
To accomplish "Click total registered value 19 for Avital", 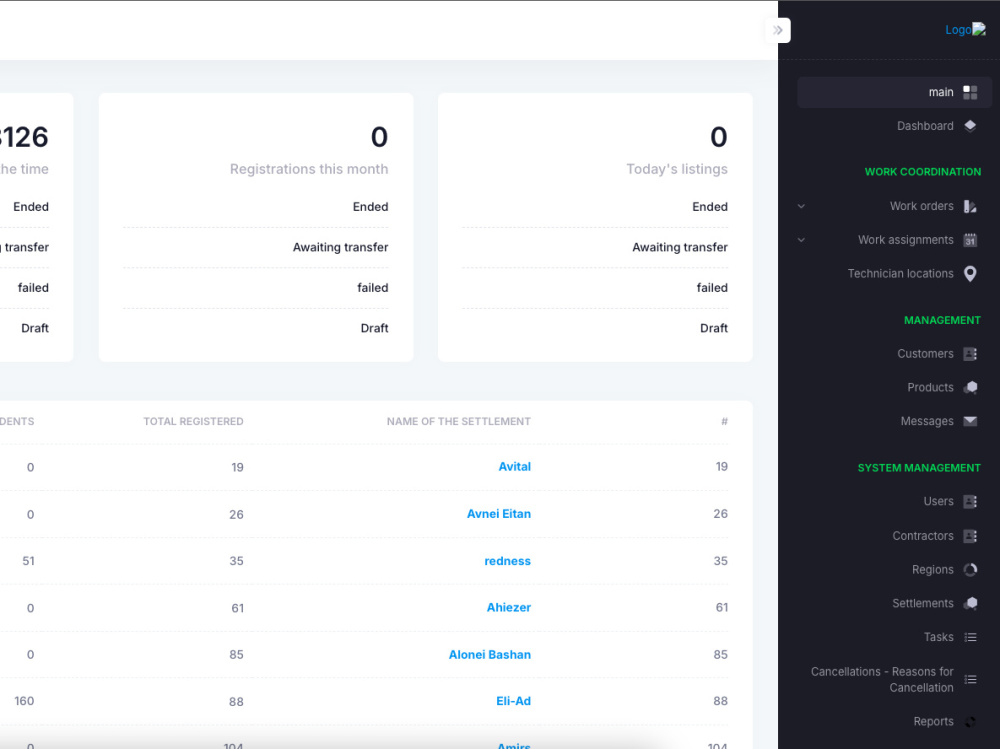I will click(x=237, y=467).
